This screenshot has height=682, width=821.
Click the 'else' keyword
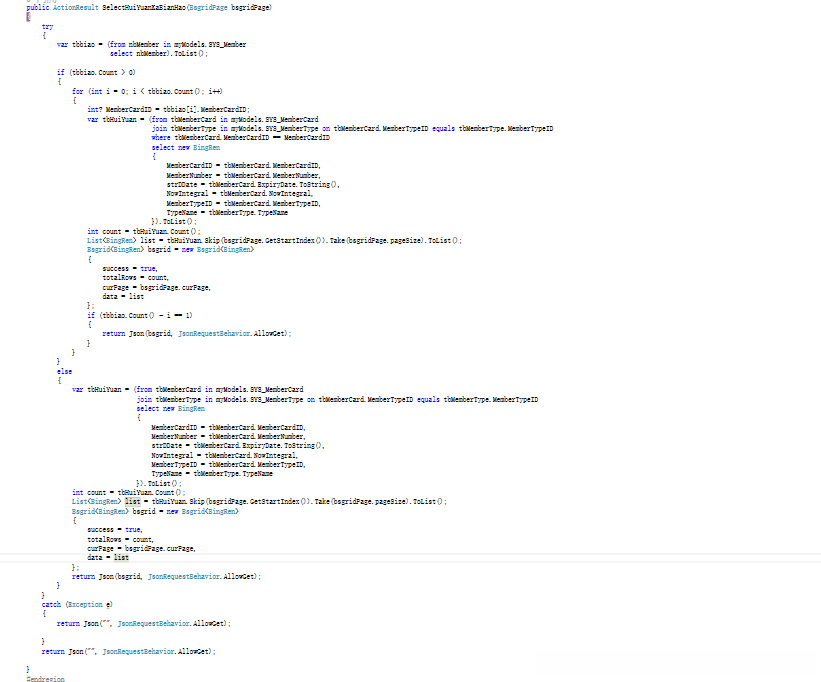[x=64, y=372]
